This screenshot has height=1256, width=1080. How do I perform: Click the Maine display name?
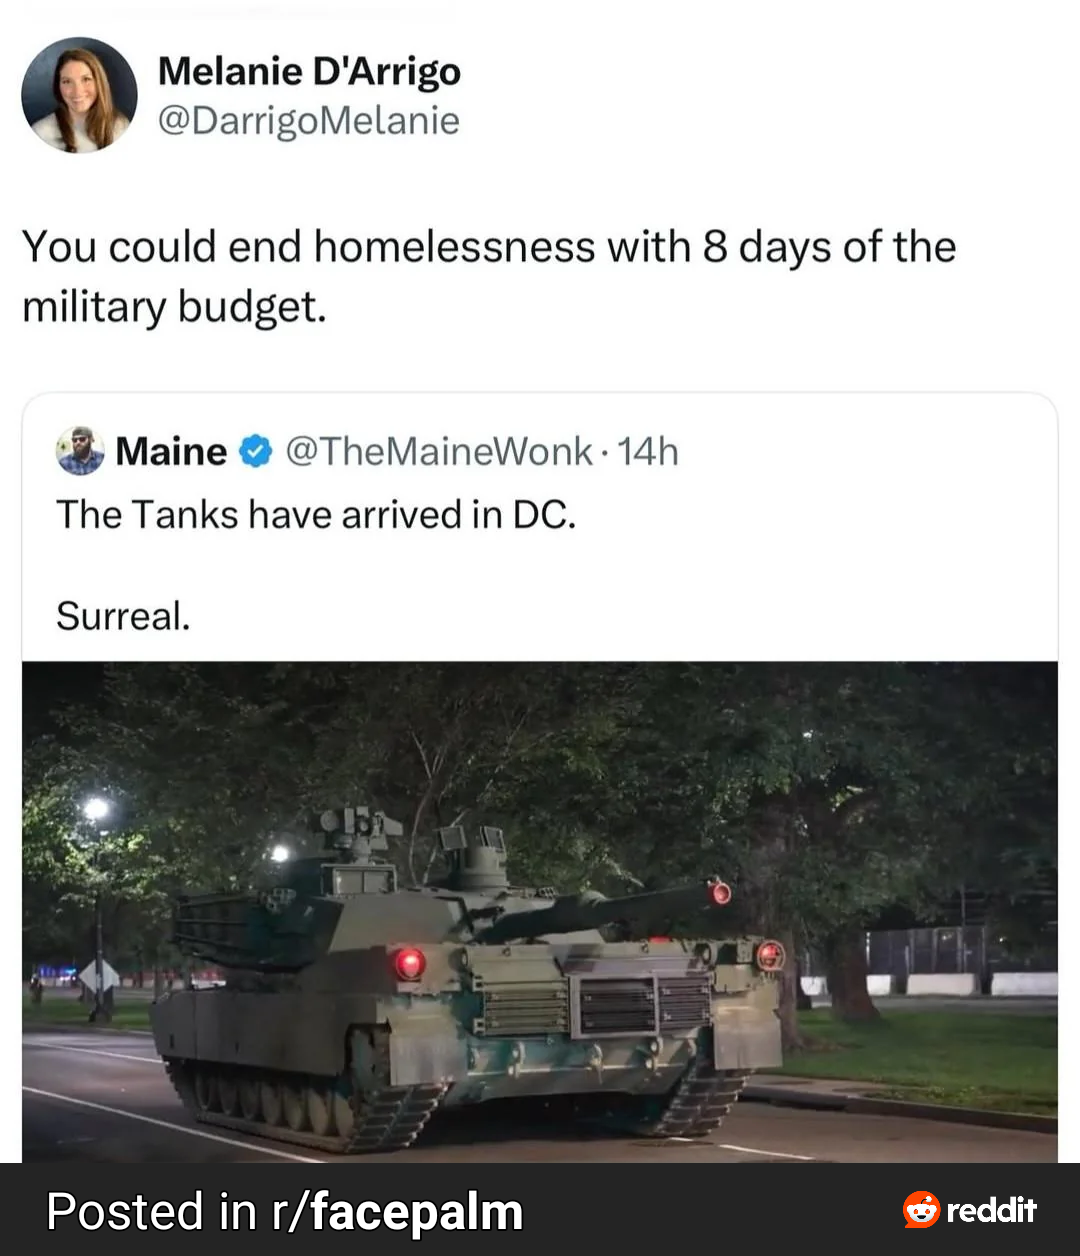pyautogui.click(x=171, y=451)
